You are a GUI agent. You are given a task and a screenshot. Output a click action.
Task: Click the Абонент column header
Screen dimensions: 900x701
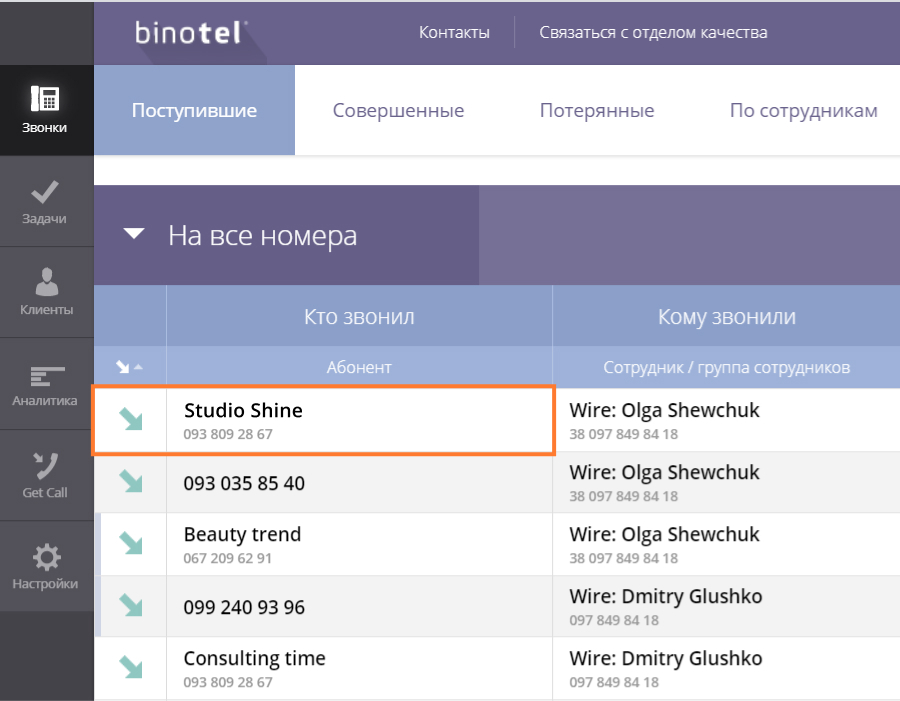[x=359, y=368]
